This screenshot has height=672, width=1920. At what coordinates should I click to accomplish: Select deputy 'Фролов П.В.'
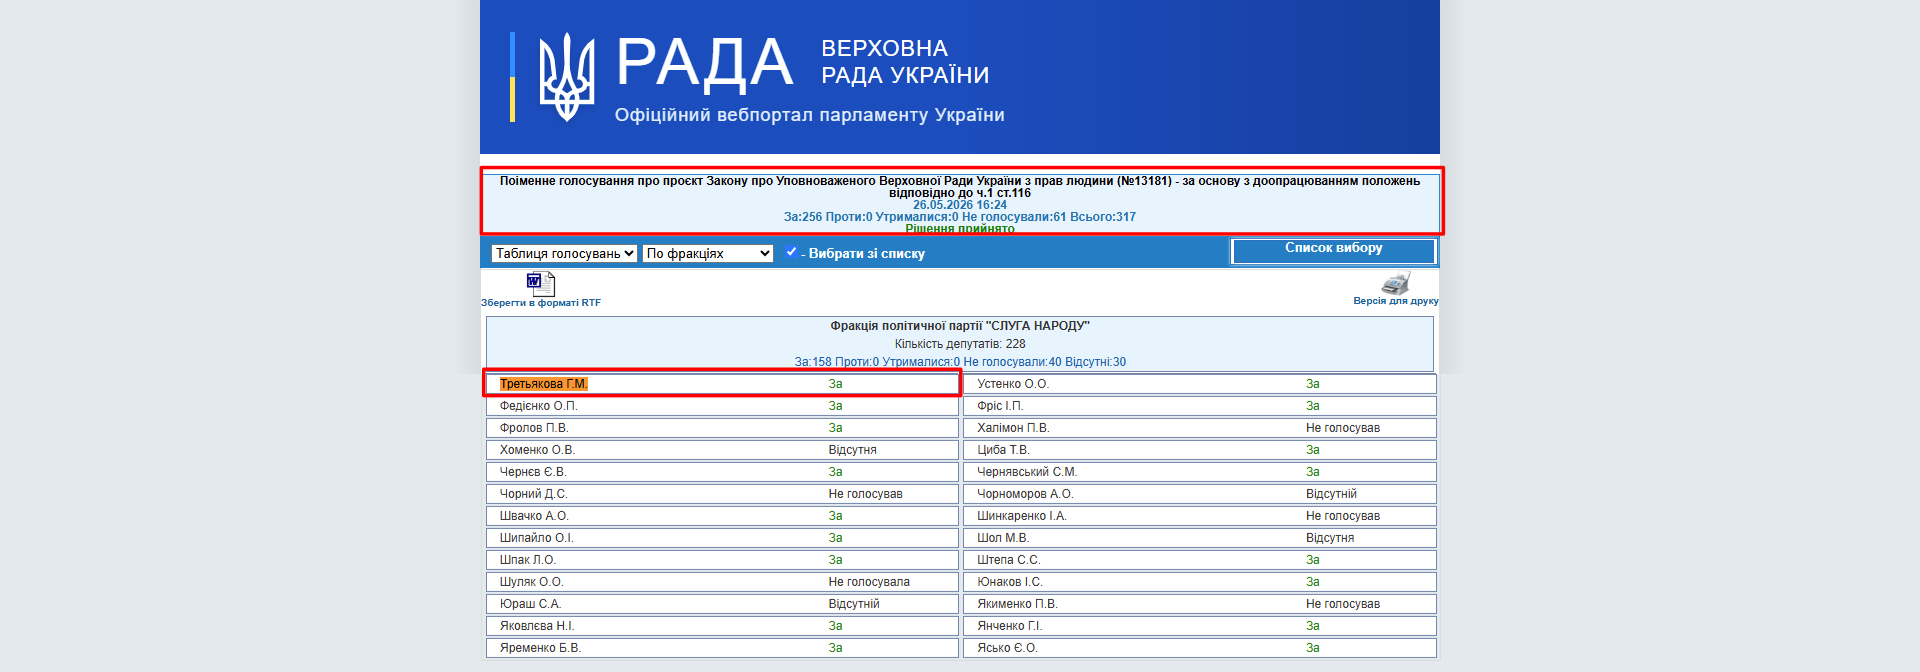click(534, 428)
